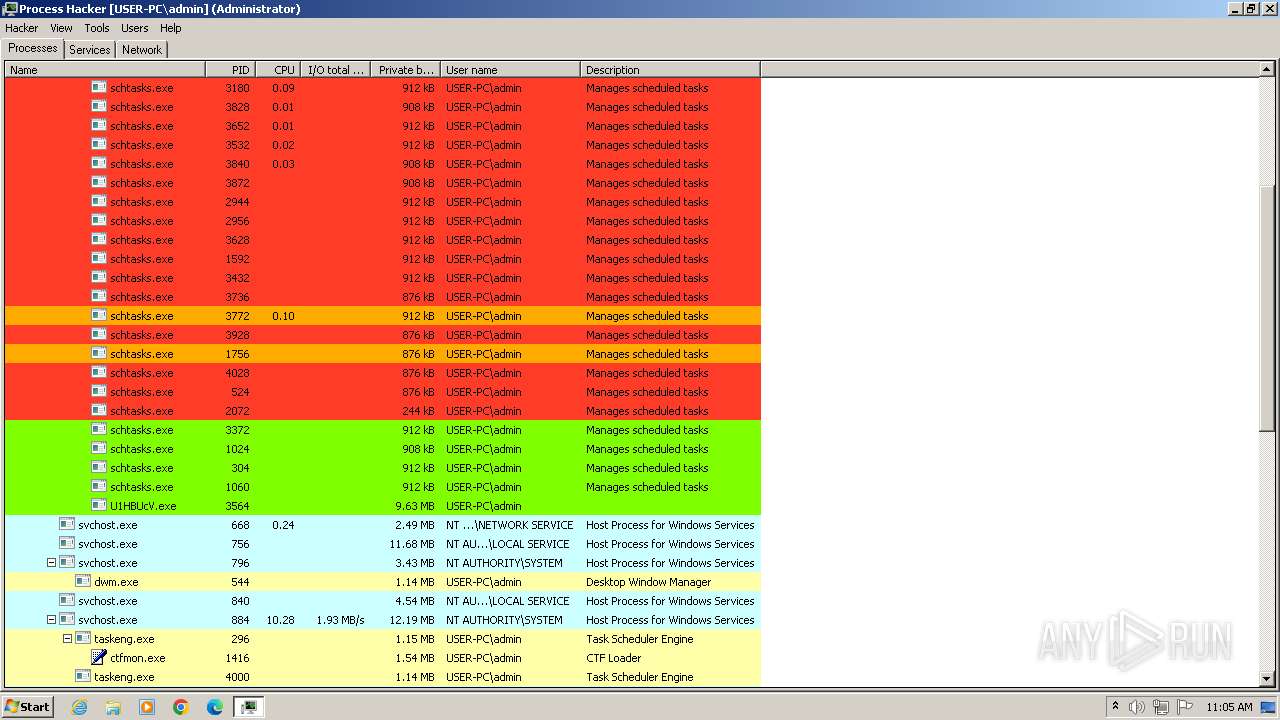Collapse taskeng.exe PID 296 tree
This screenshot has width=1280, height=720.
[67, 639]
